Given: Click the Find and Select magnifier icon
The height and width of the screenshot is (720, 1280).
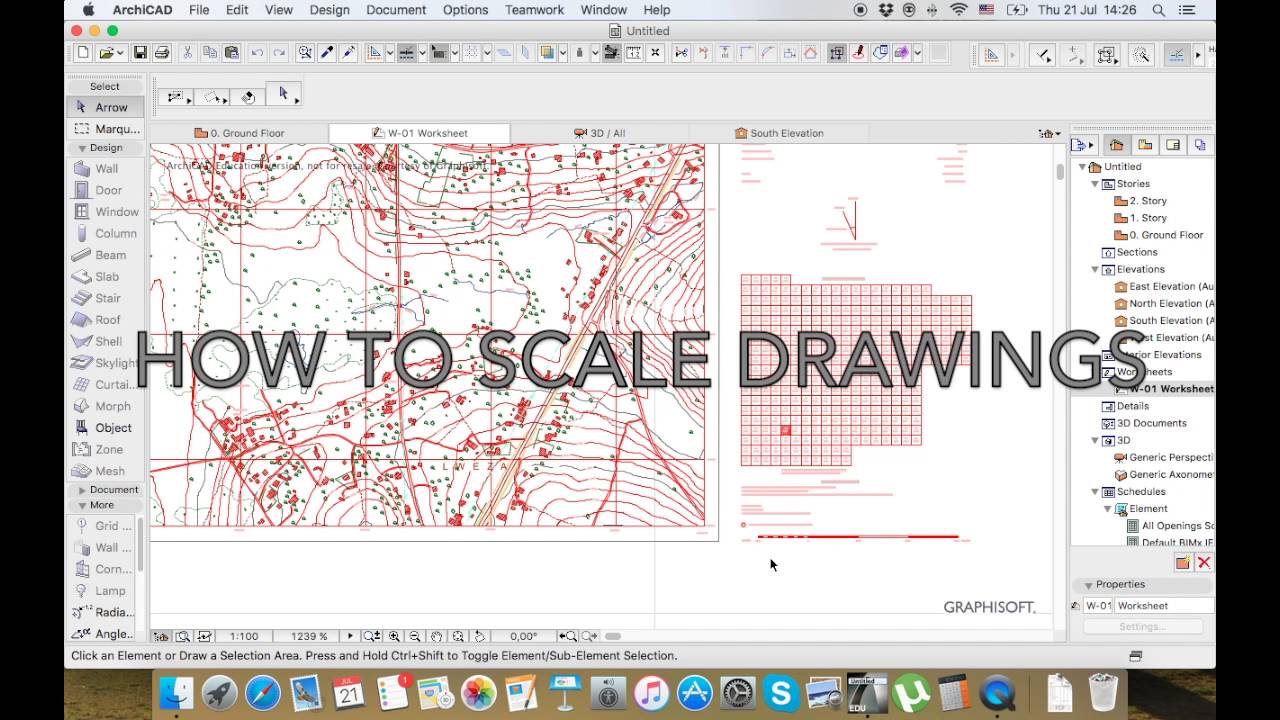Looking at the screenshot, I should click(305, 53).
